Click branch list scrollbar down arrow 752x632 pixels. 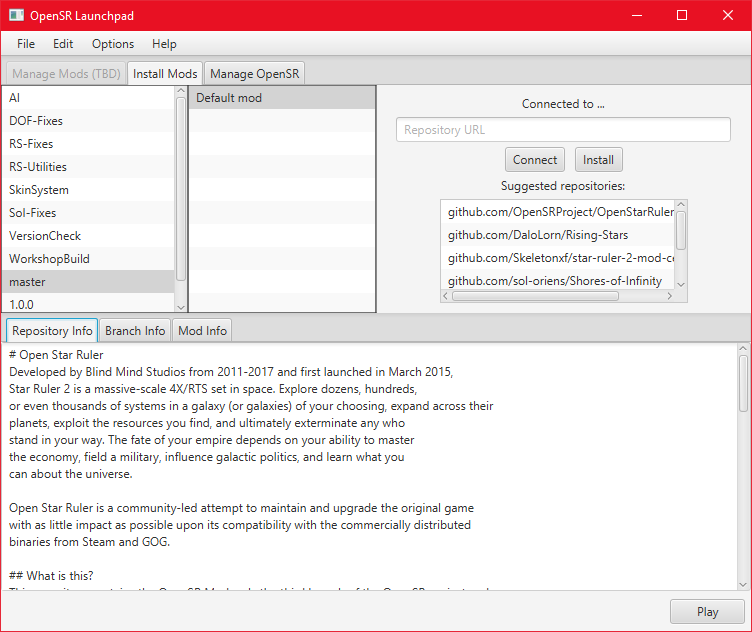pos(181,307)
